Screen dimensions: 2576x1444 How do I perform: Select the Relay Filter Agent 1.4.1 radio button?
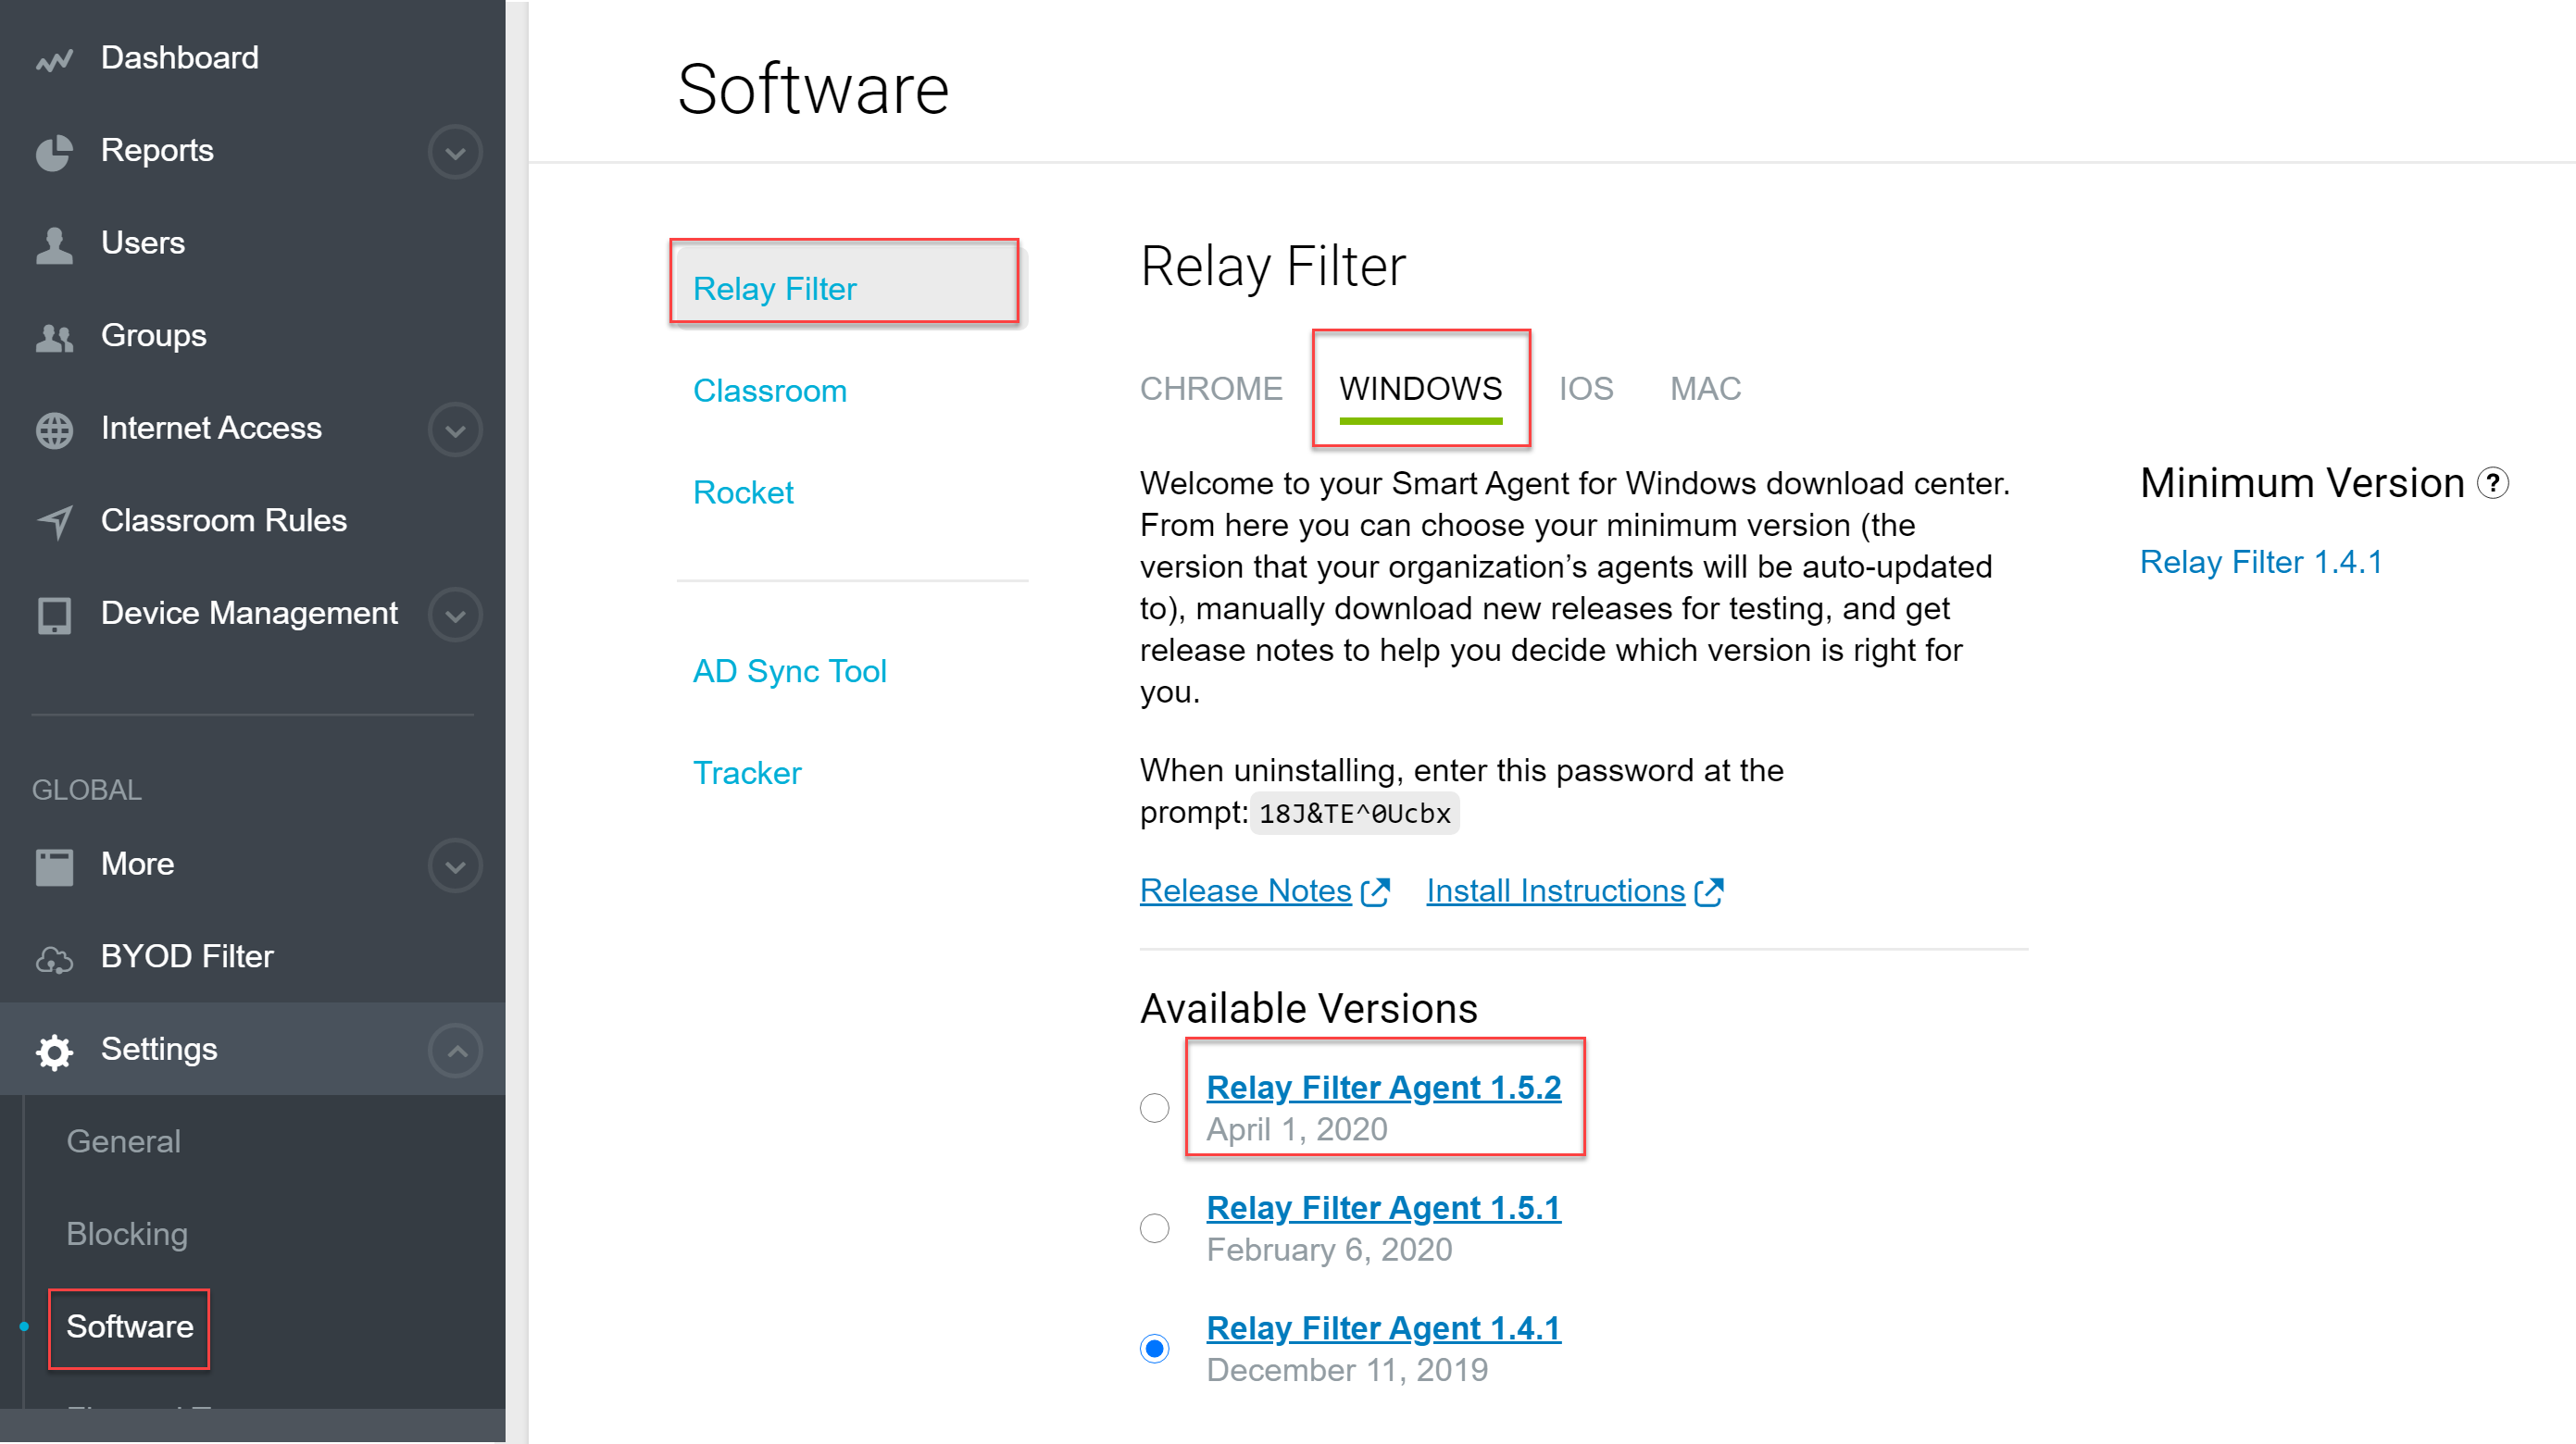click(1154, 1349)
